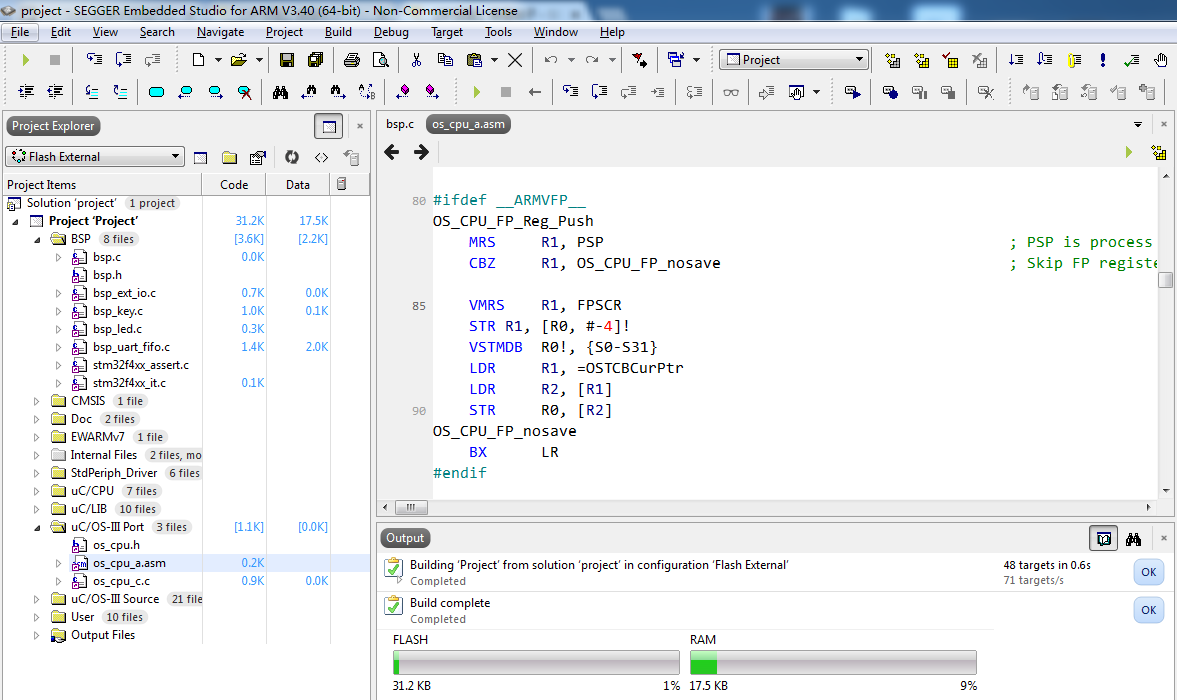1177x700 pixels.
Task: Click the editor Forward navigation arrow
Action: click(x=421, y=152)
